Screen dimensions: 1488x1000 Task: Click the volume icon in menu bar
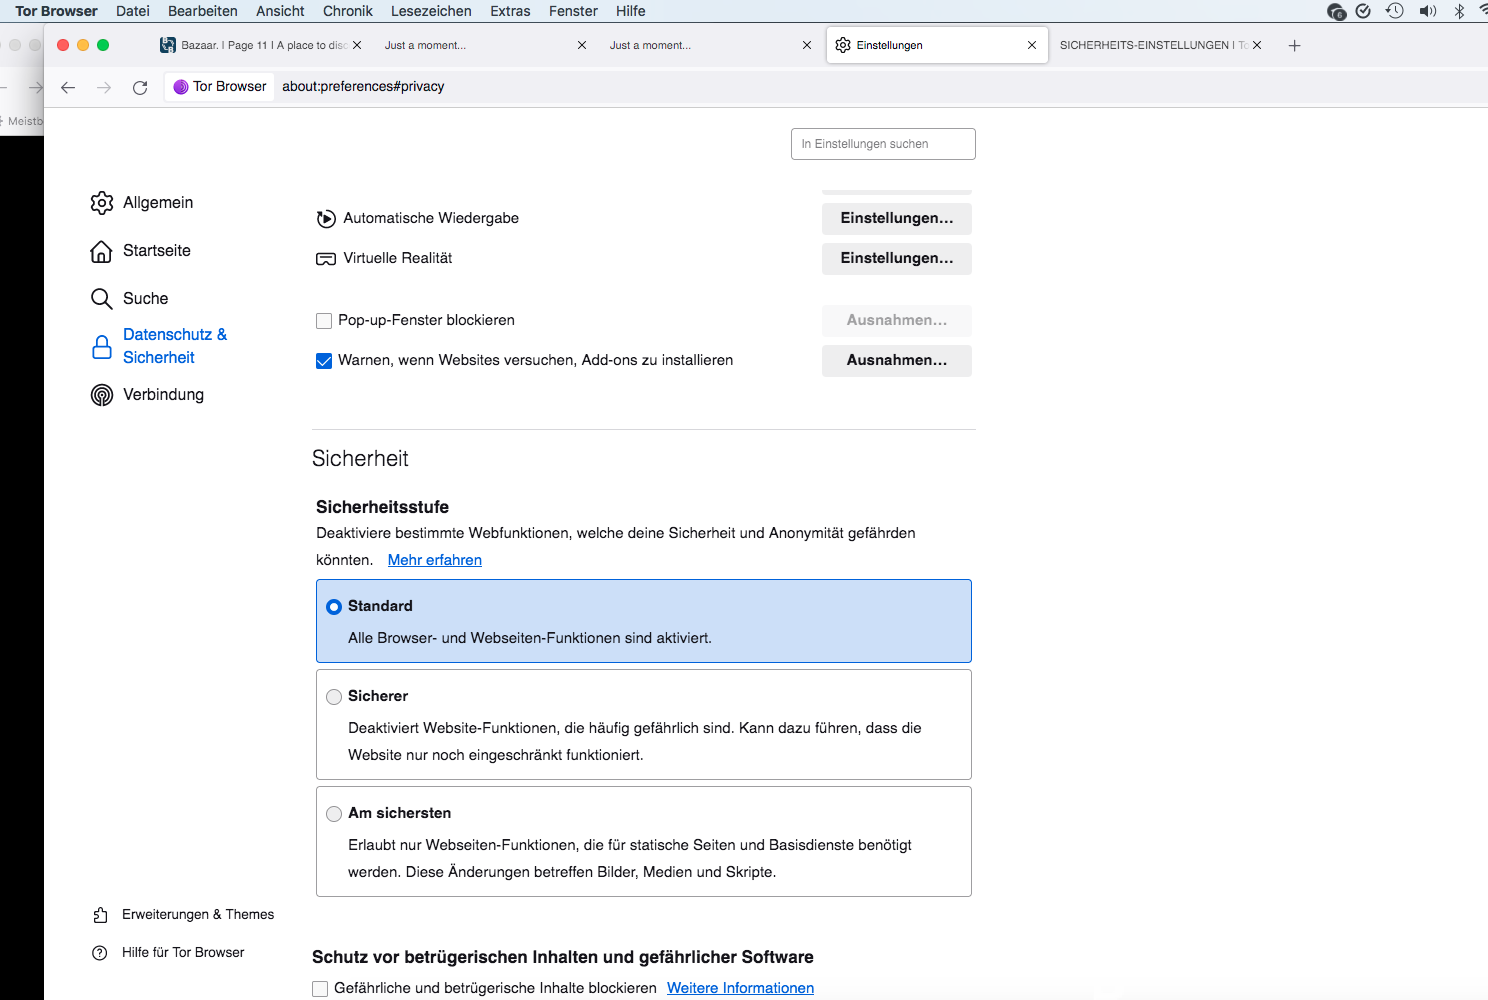1427,11
